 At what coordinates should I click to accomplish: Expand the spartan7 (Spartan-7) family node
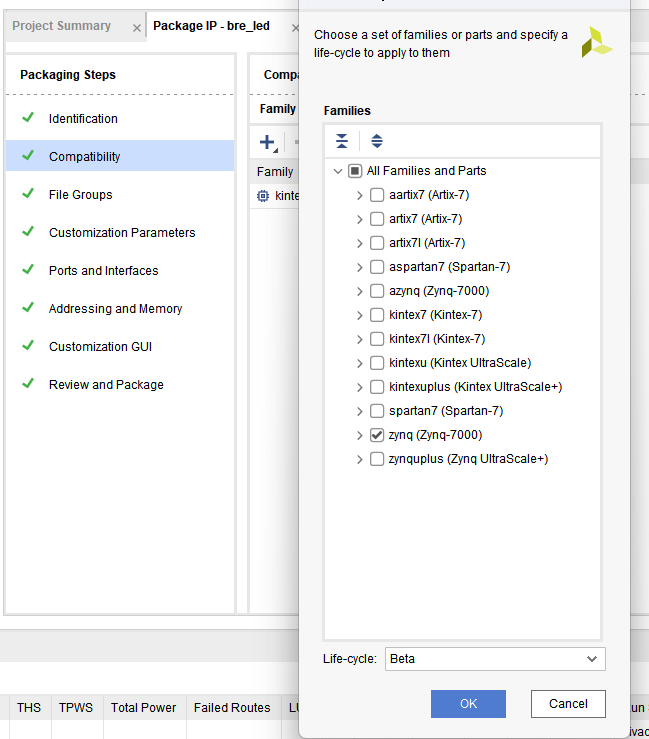pyautogui.click(x=360, y=411)
